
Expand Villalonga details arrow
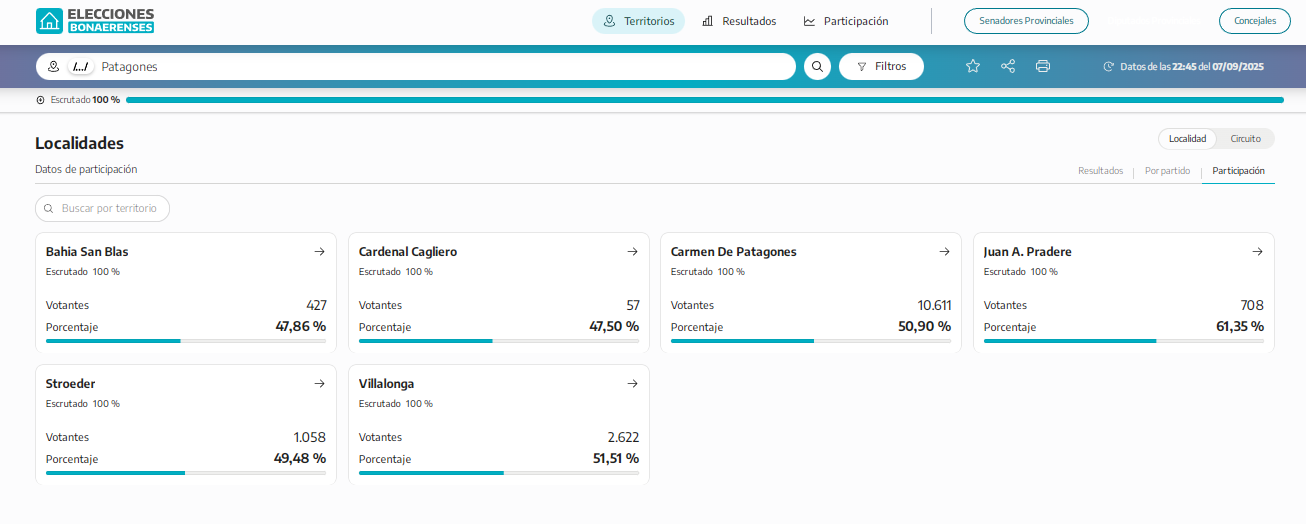[632, 384]
